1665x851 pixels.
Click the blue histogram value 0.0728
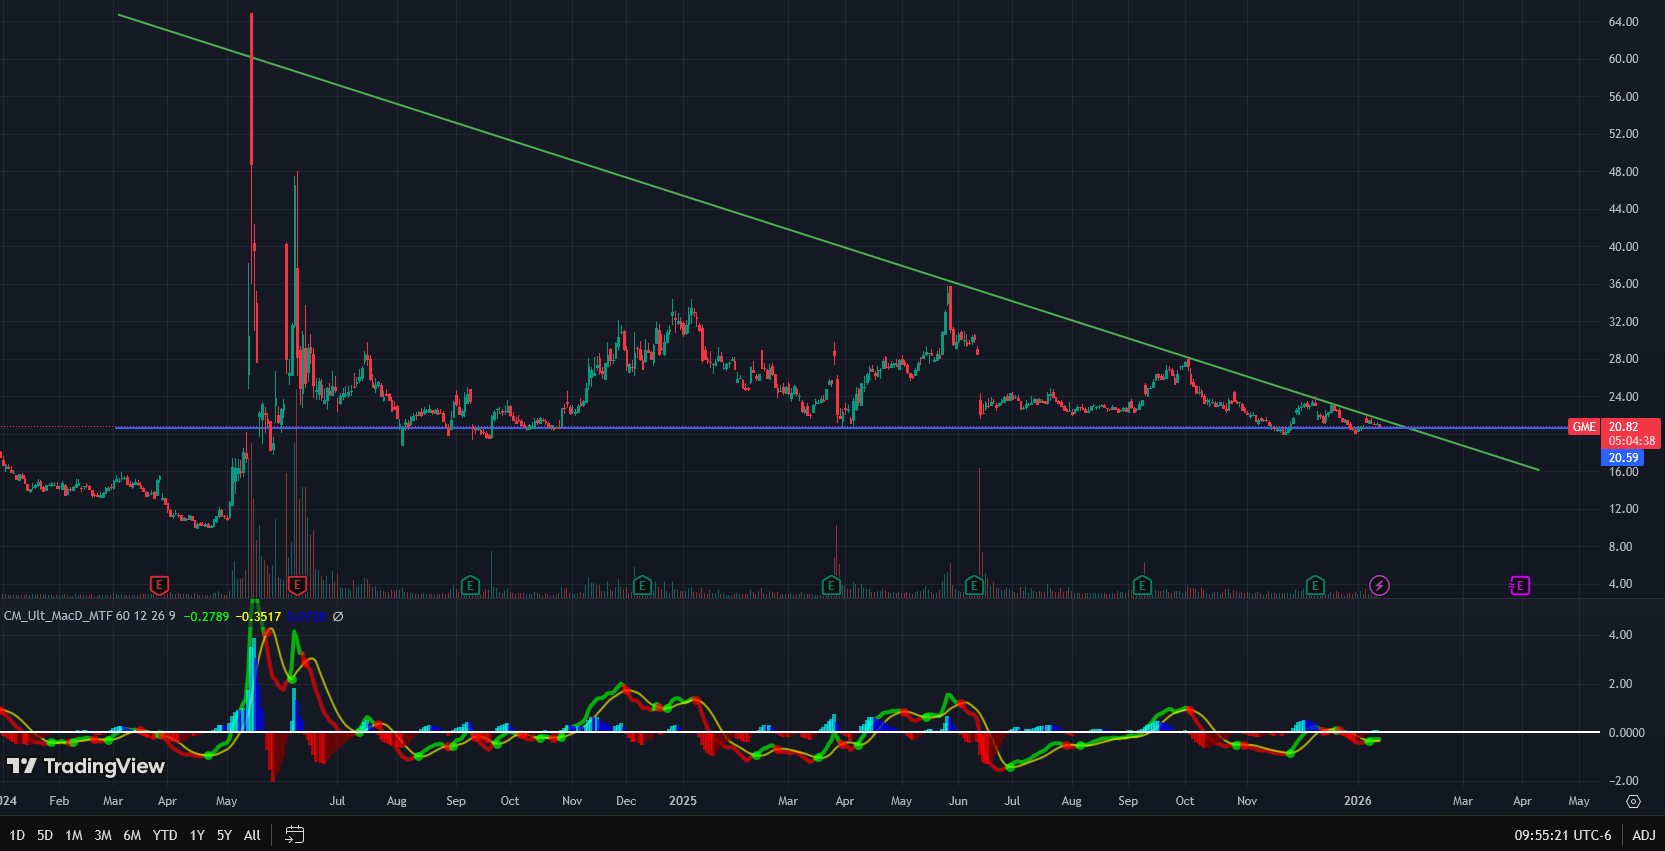pos(307,617)
